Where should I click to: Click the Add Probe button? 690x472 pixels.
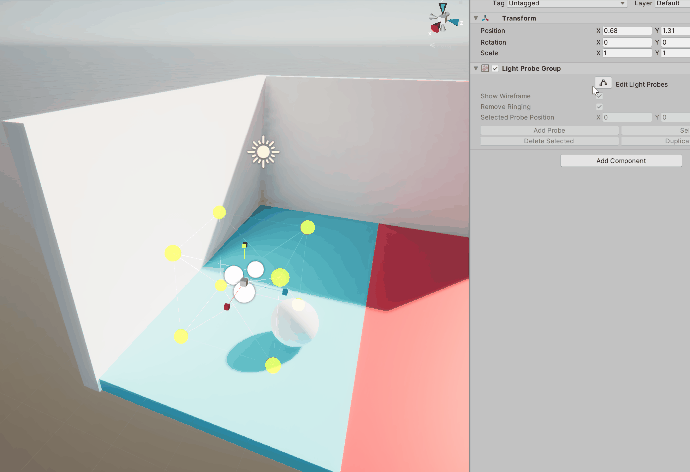pyautogui.click(x=549, y=130)
